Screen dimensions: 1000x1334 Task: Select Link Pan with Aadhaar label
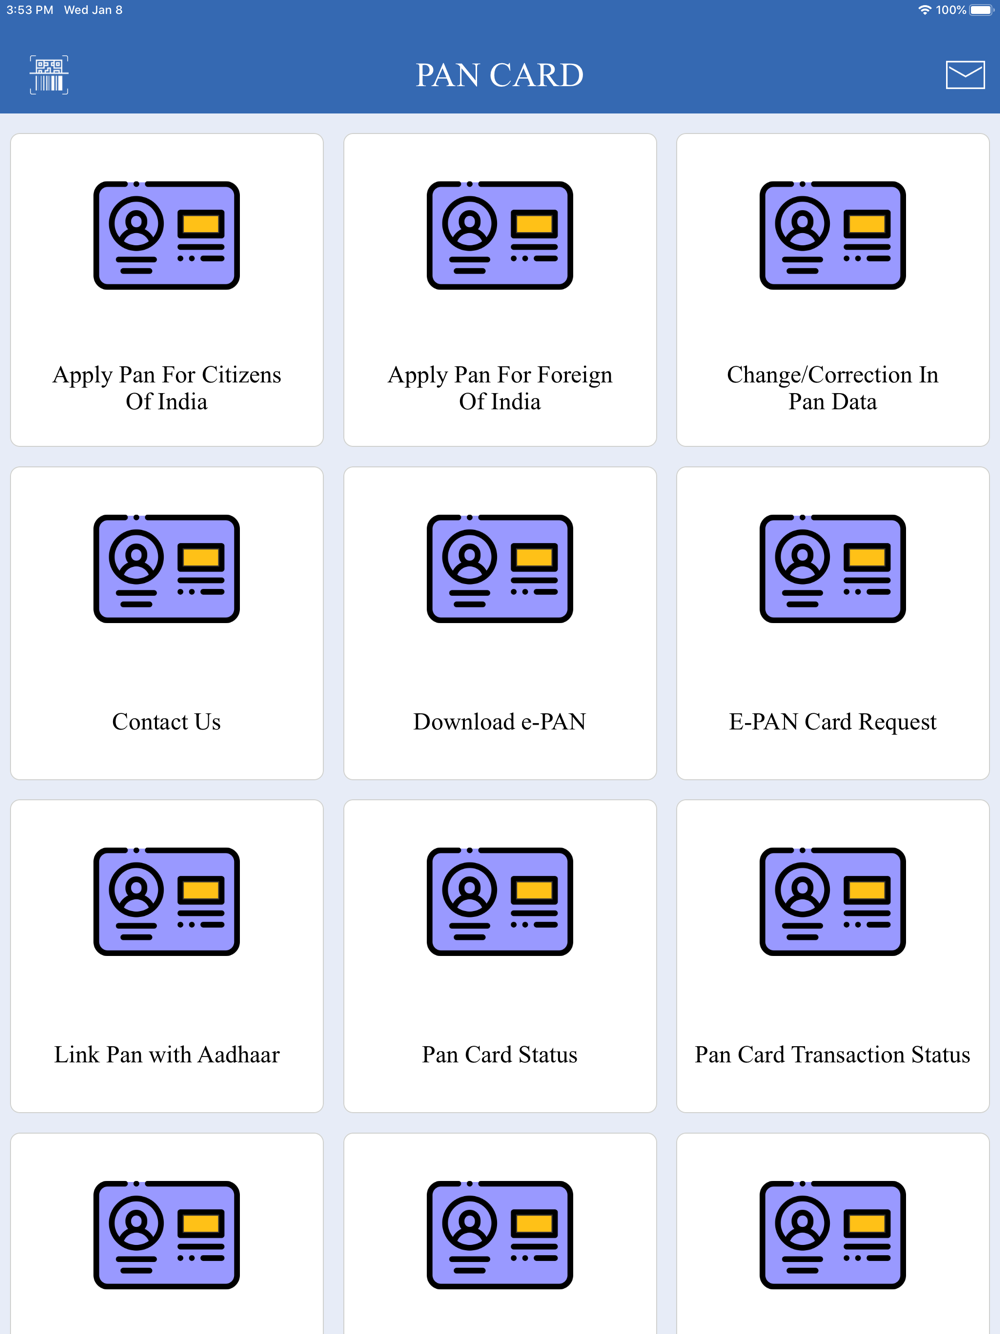[167, 1055]
